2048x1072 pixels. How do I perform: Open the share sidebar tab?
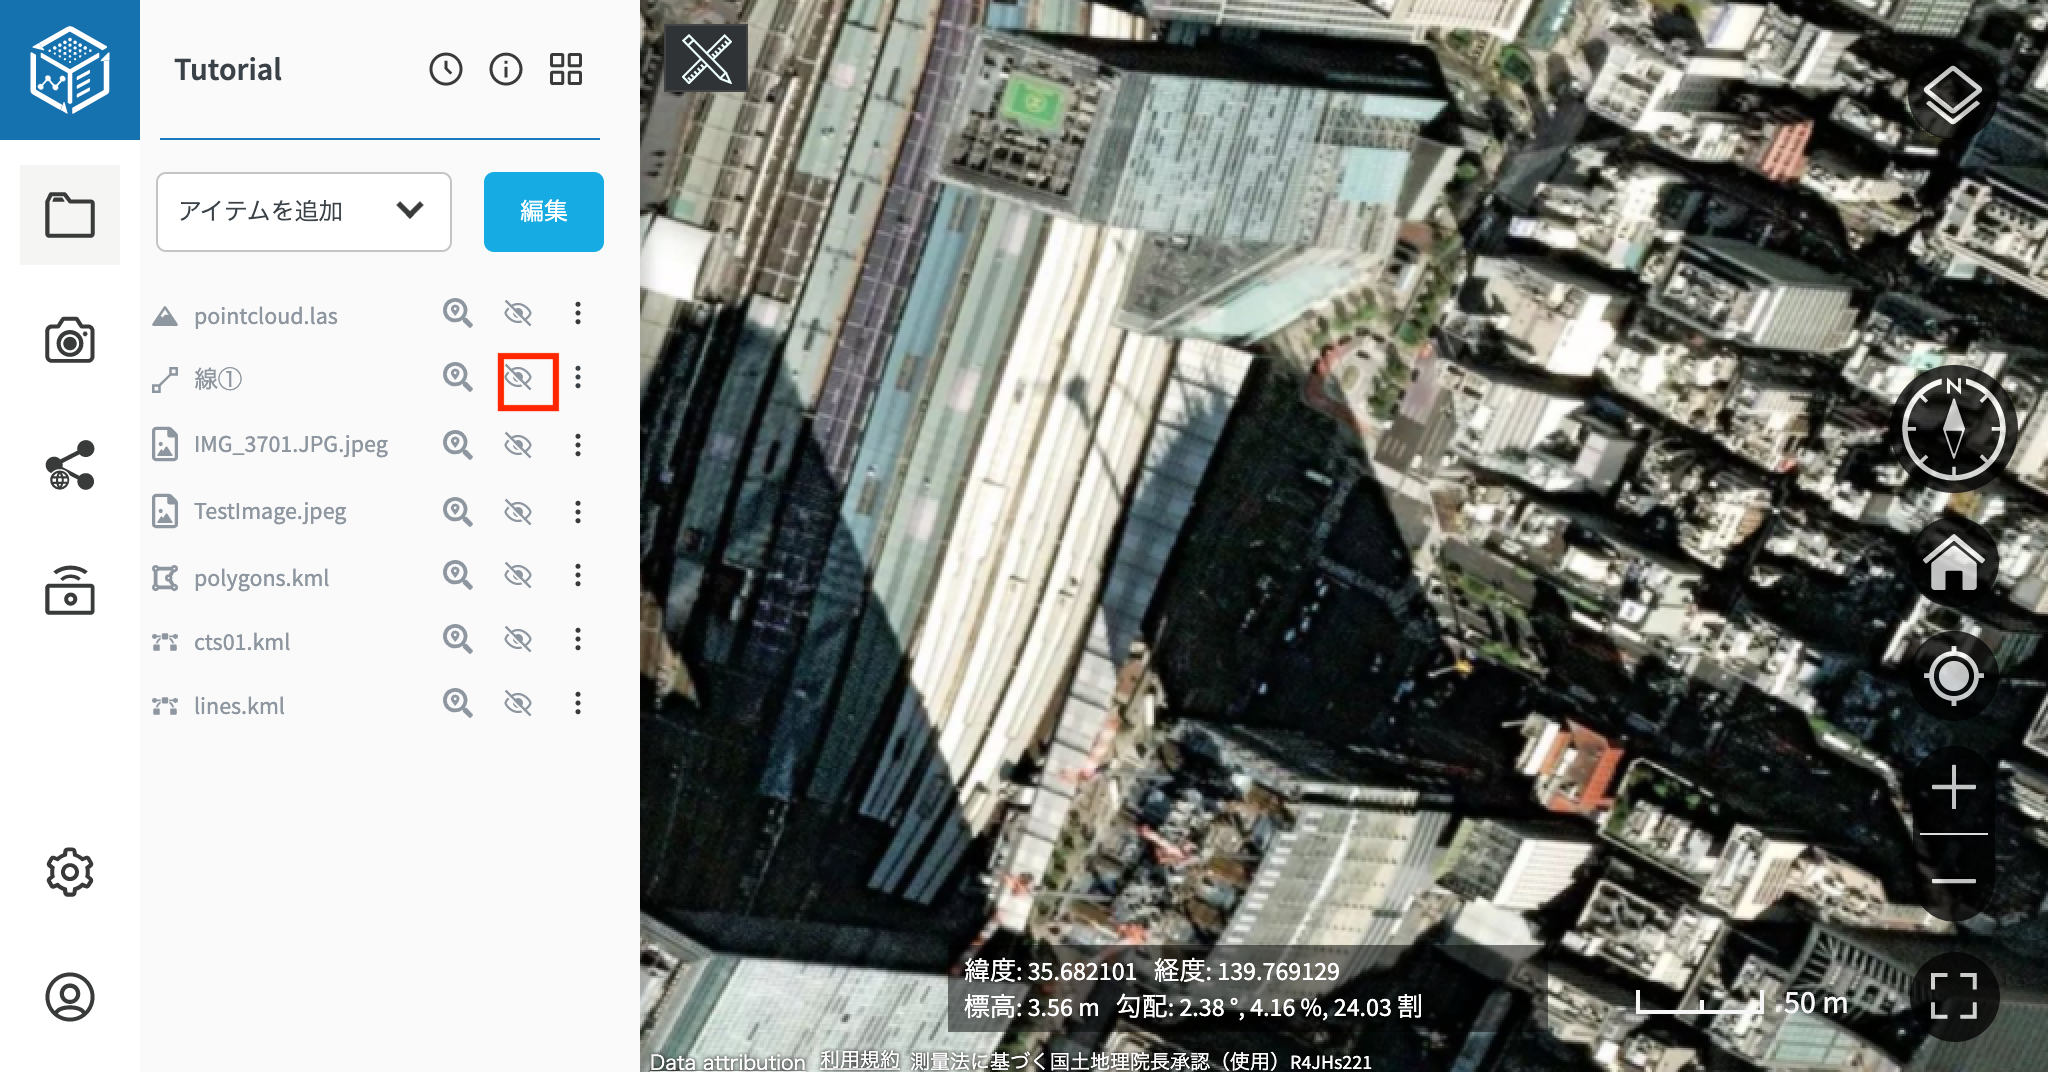click(x=70, y=466)
